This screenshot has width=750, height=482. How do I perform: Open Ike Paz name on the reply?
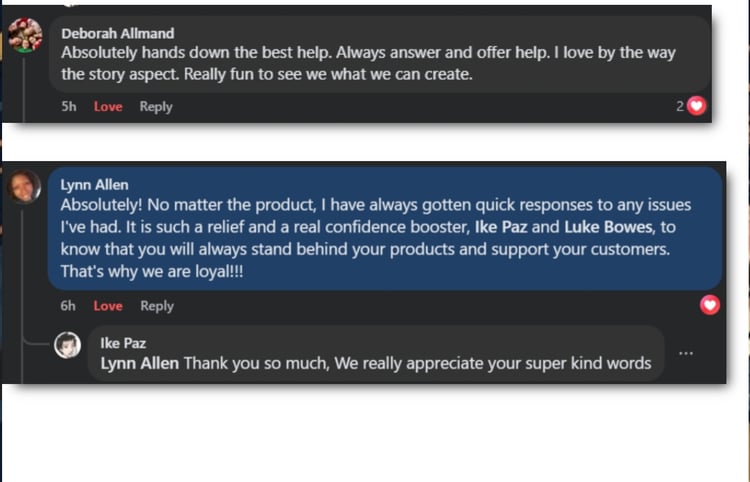[x=123, y=343]
